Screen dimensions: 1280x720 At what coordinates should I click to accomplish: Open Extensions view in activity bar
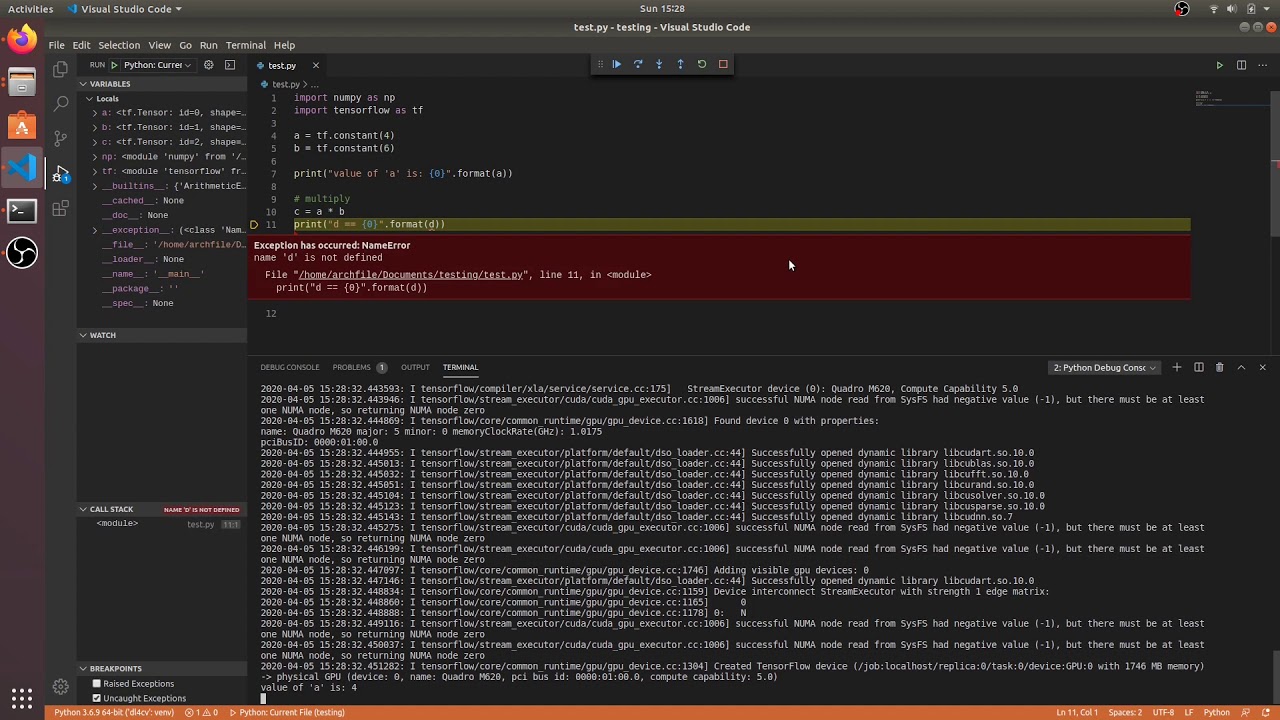click(x=60, y=209)
